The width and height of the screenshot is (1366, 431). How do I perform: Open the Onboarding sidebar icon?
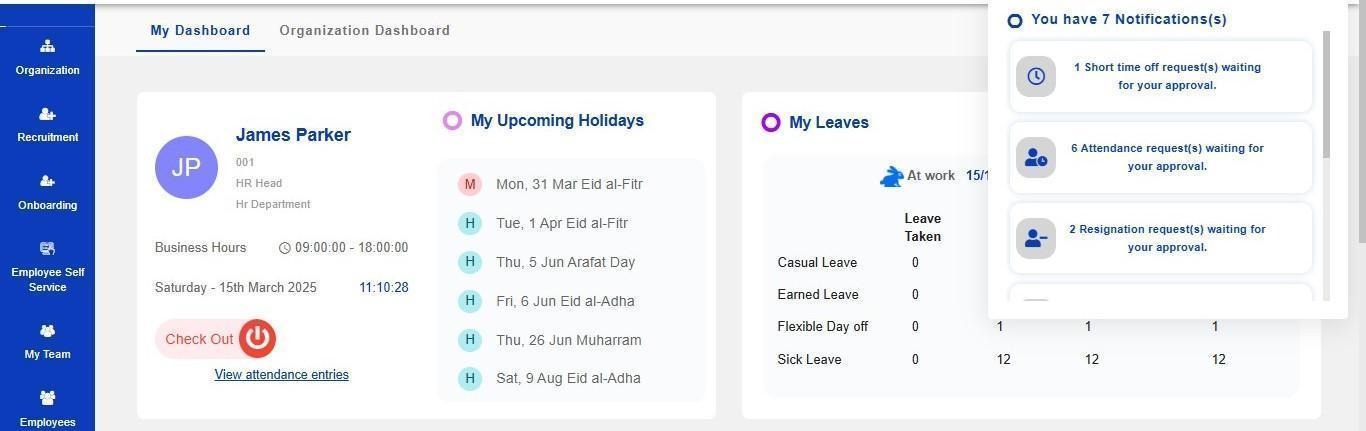(x=47, y=181)
